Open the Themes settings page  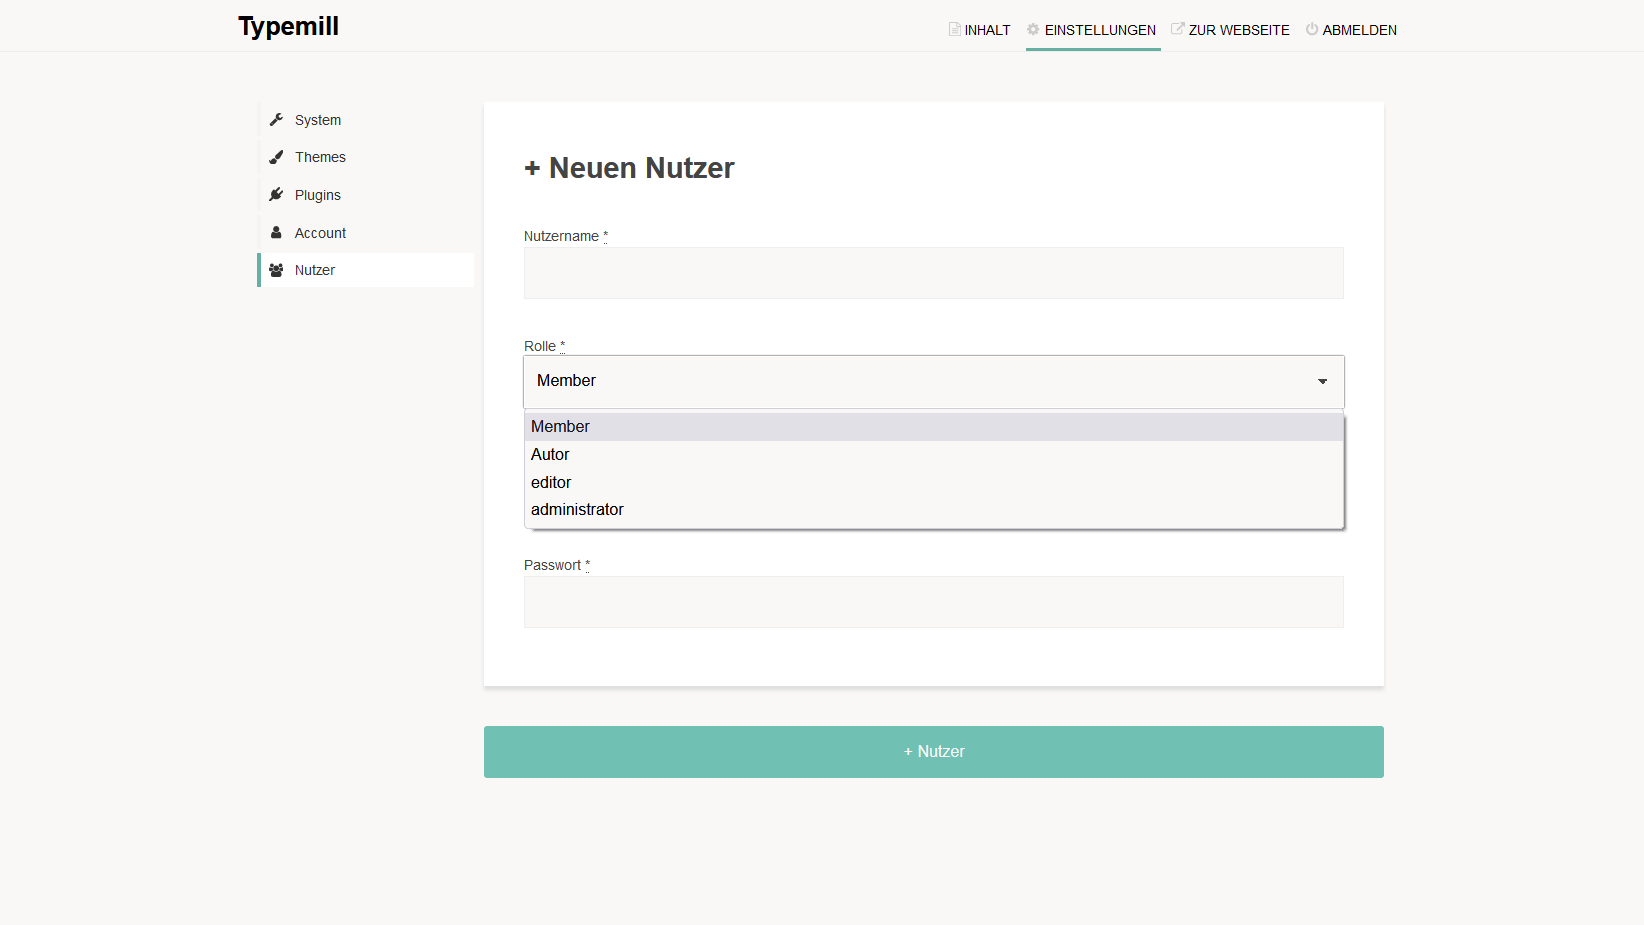click(320, 157)
